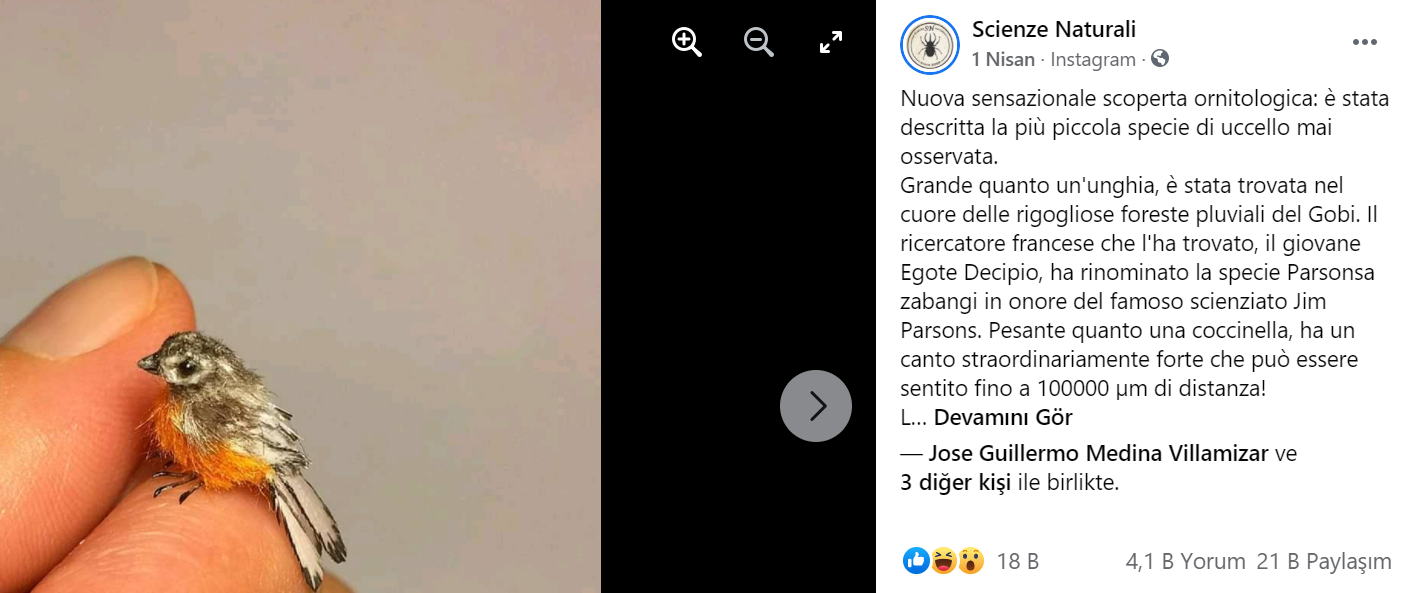Image resolution: width=1403 pixels, height=593 pixels.
Task: Open the 1 Nisan post date link
Action: coord(1003,60)
